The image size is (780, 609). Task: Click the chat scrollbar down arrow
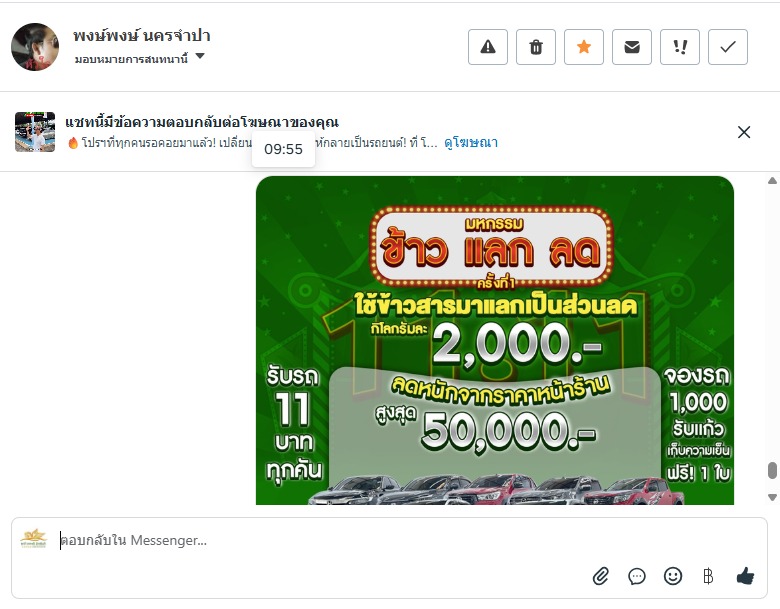(772, 497)
